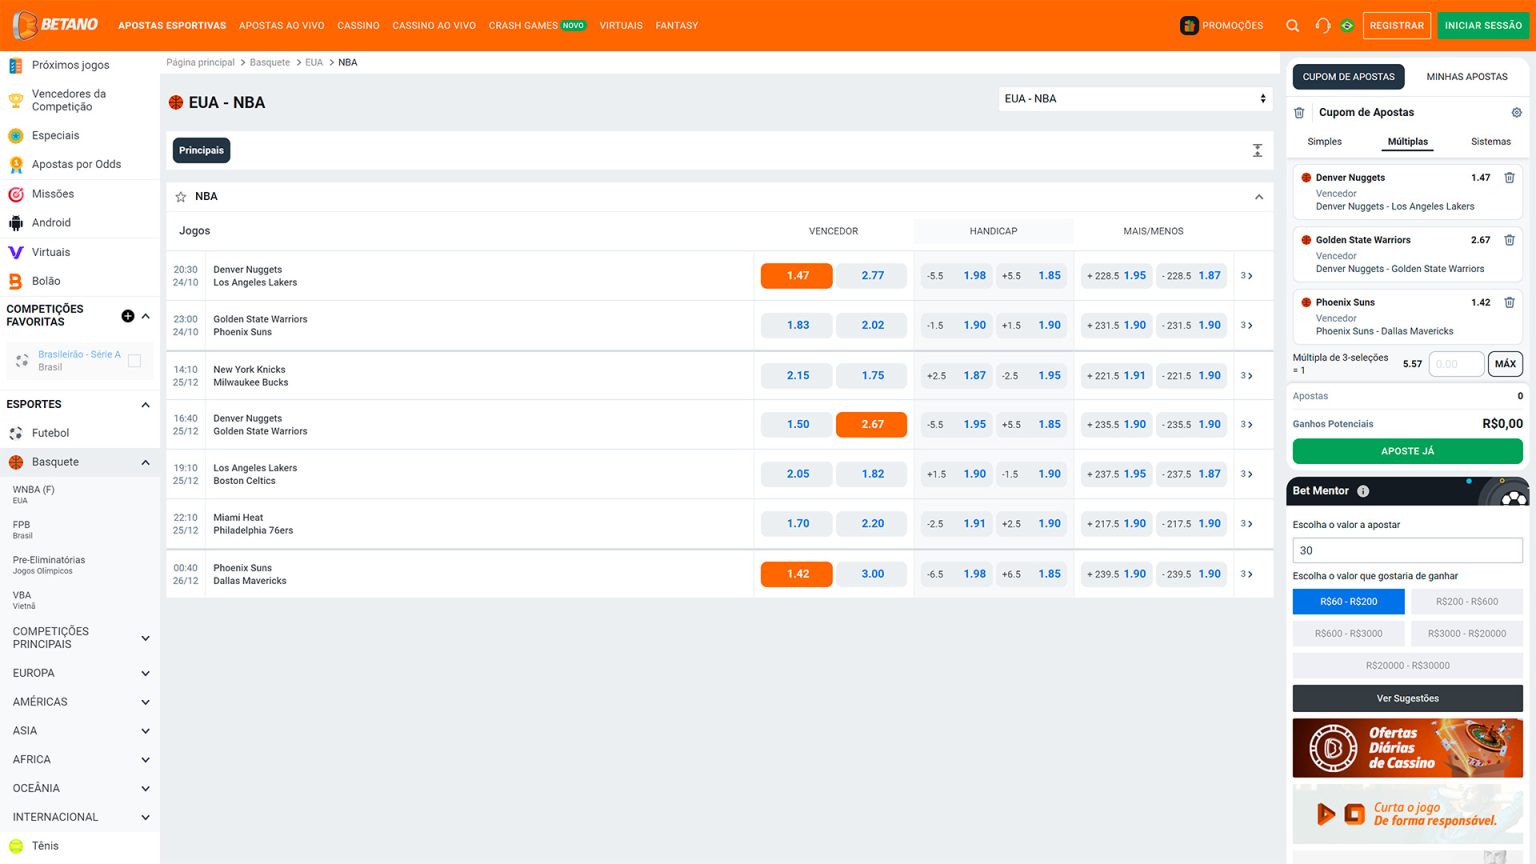This screenshot has height=864, width=1536.
Task: Open Próximos jogos calendar icon
Action: pos(16,65)
